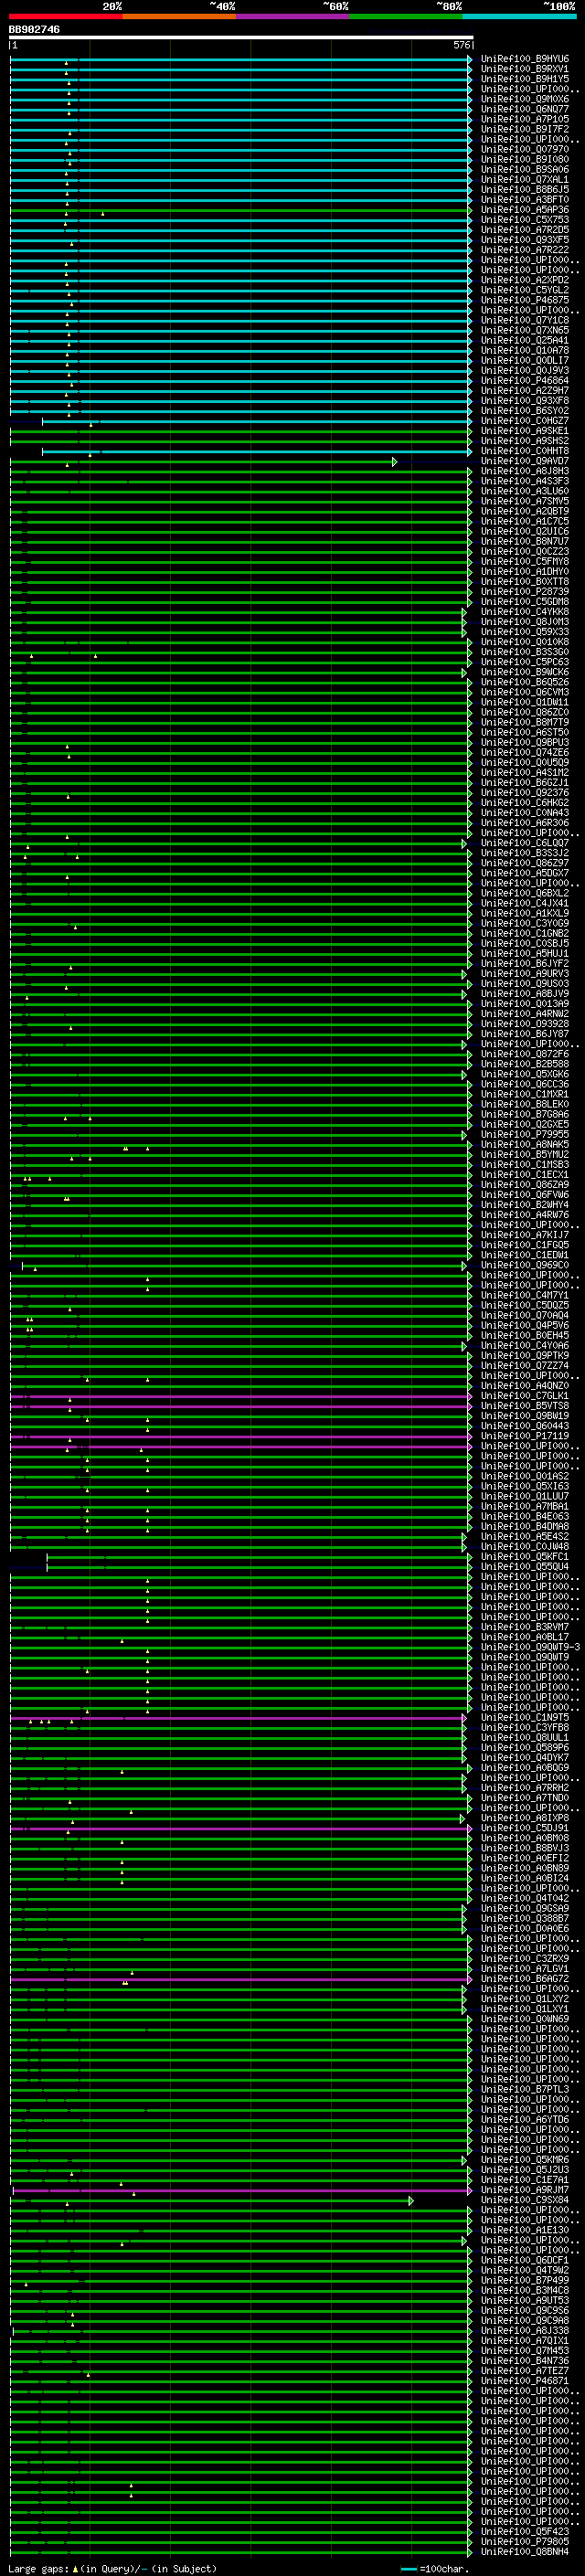Click the cyan alignment bar of UniRef100_B9HYU6

click(x=240, y=59)
